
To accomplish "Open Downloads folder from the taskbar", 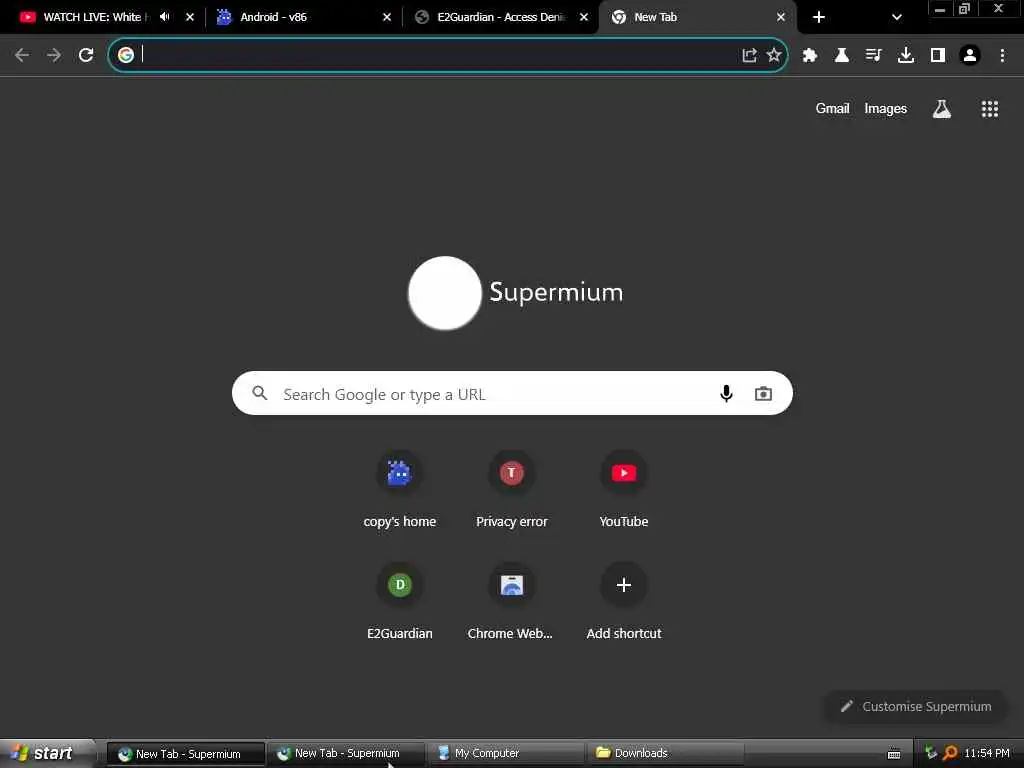I will point(665,754).
